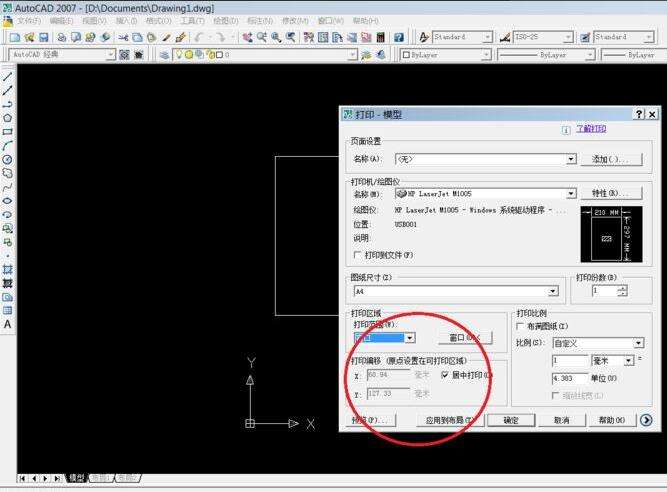This screenshot has width=667, height=492.
Task: Select the Circle drawing tool
Action: click(x=7, y=160)
